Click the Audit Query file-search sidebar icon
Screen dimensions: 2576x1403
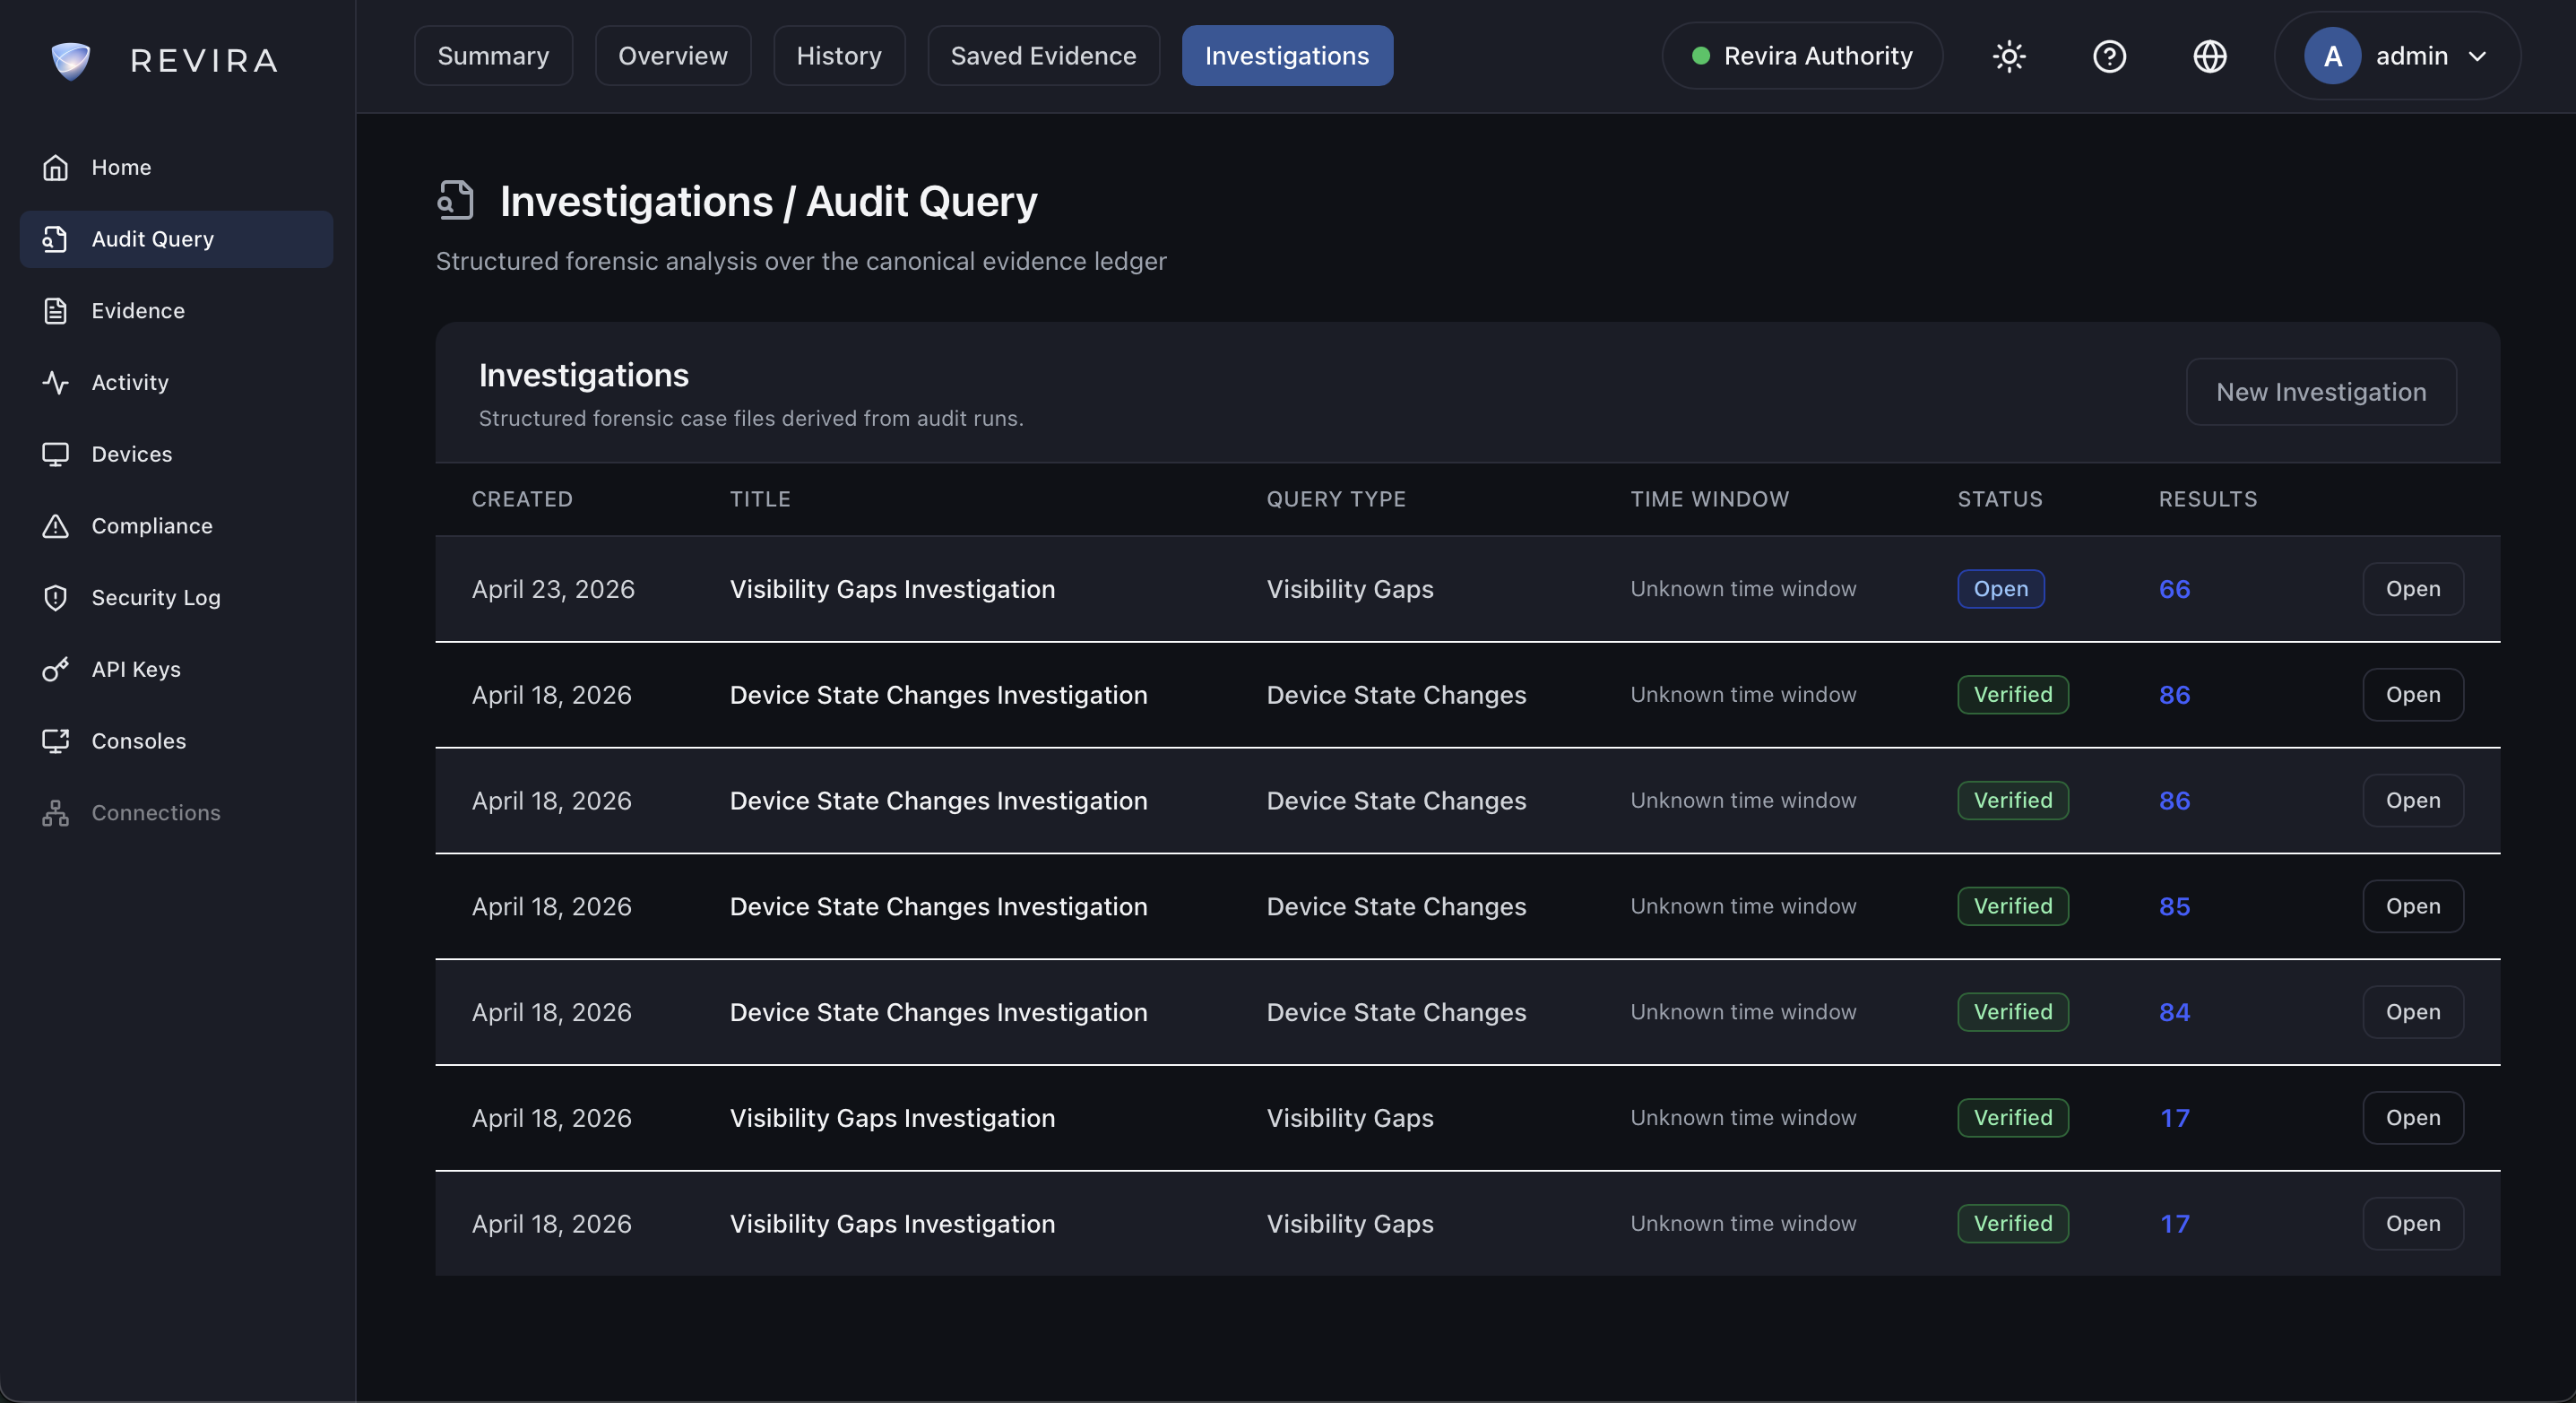point(56,239)
